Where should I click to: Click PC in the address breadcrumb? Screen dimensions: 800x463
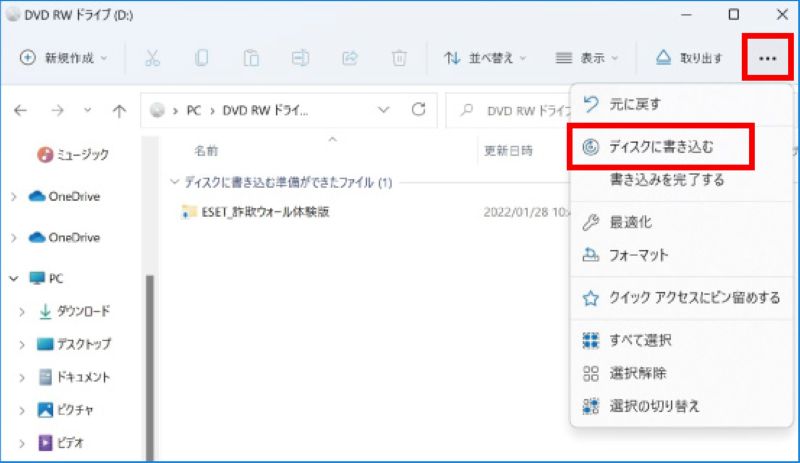tap(193, 110)
